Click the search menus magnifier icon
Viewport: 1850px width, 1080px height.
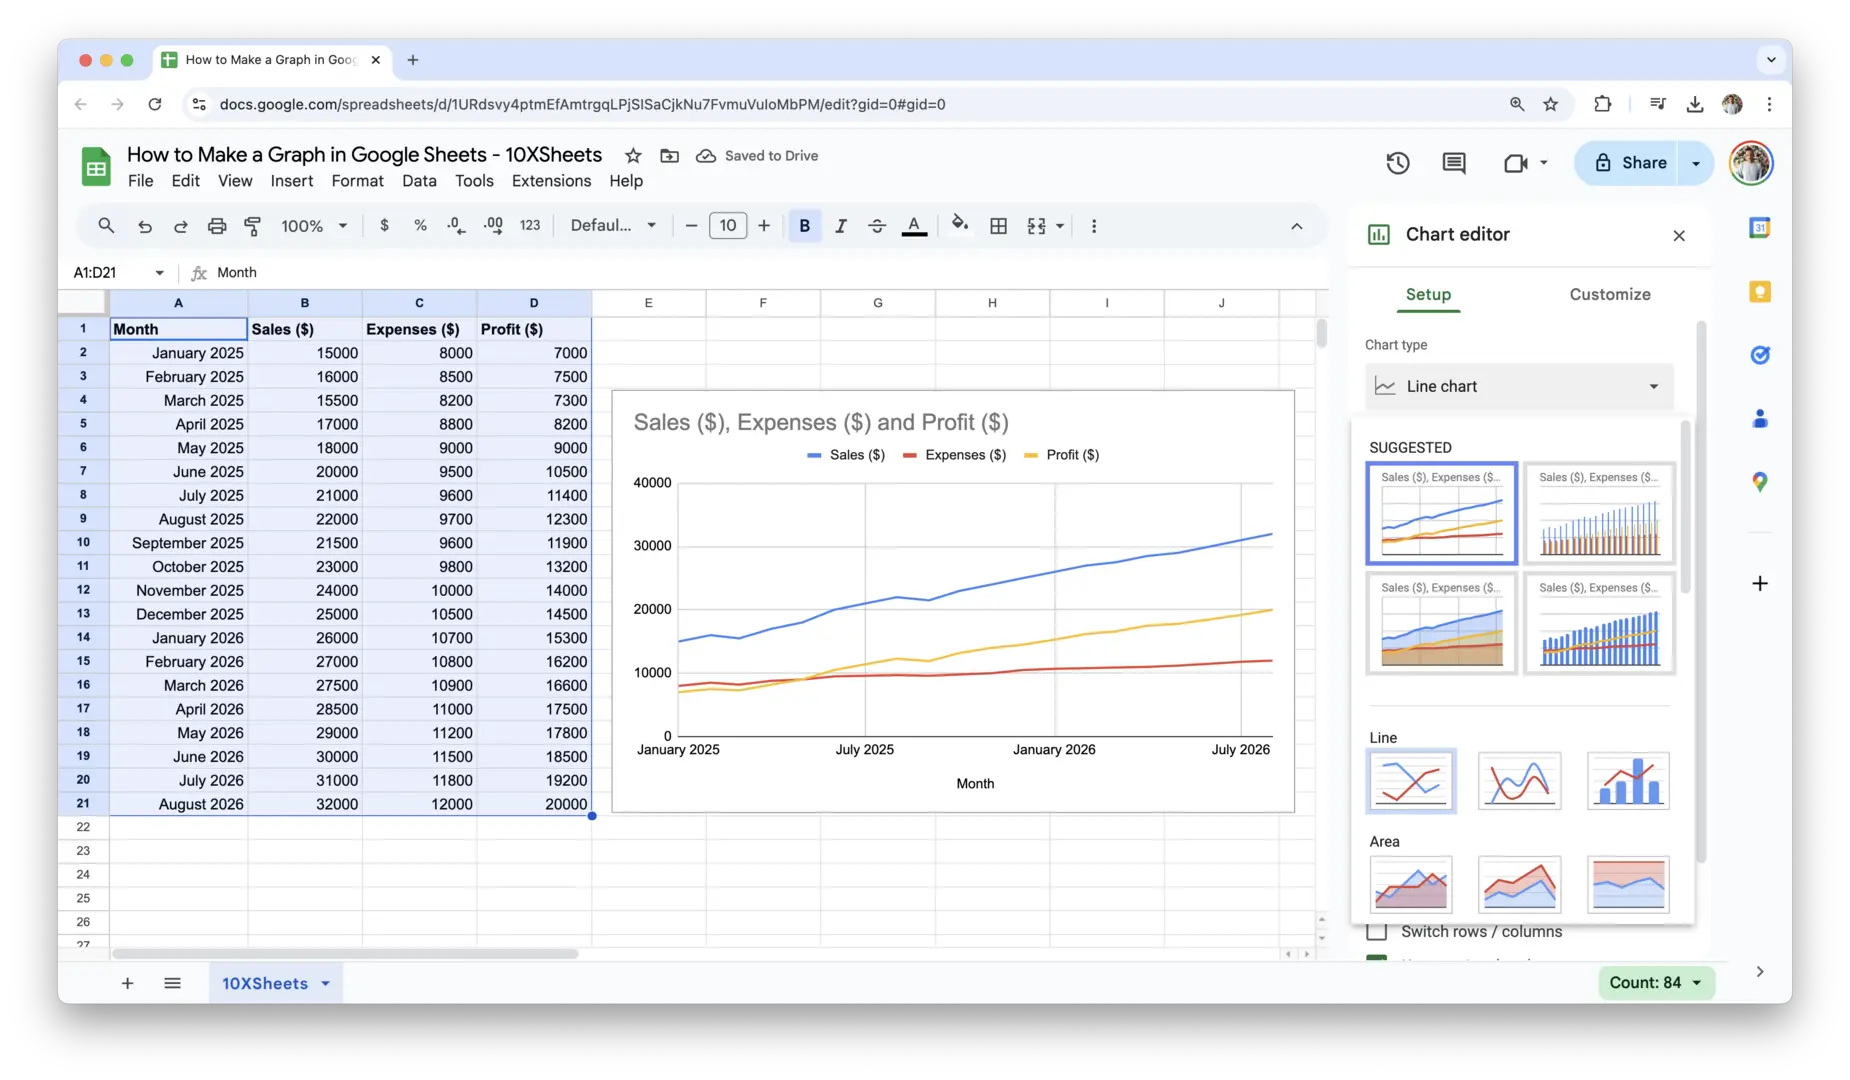pyautogui.click(x=106, y=226)
